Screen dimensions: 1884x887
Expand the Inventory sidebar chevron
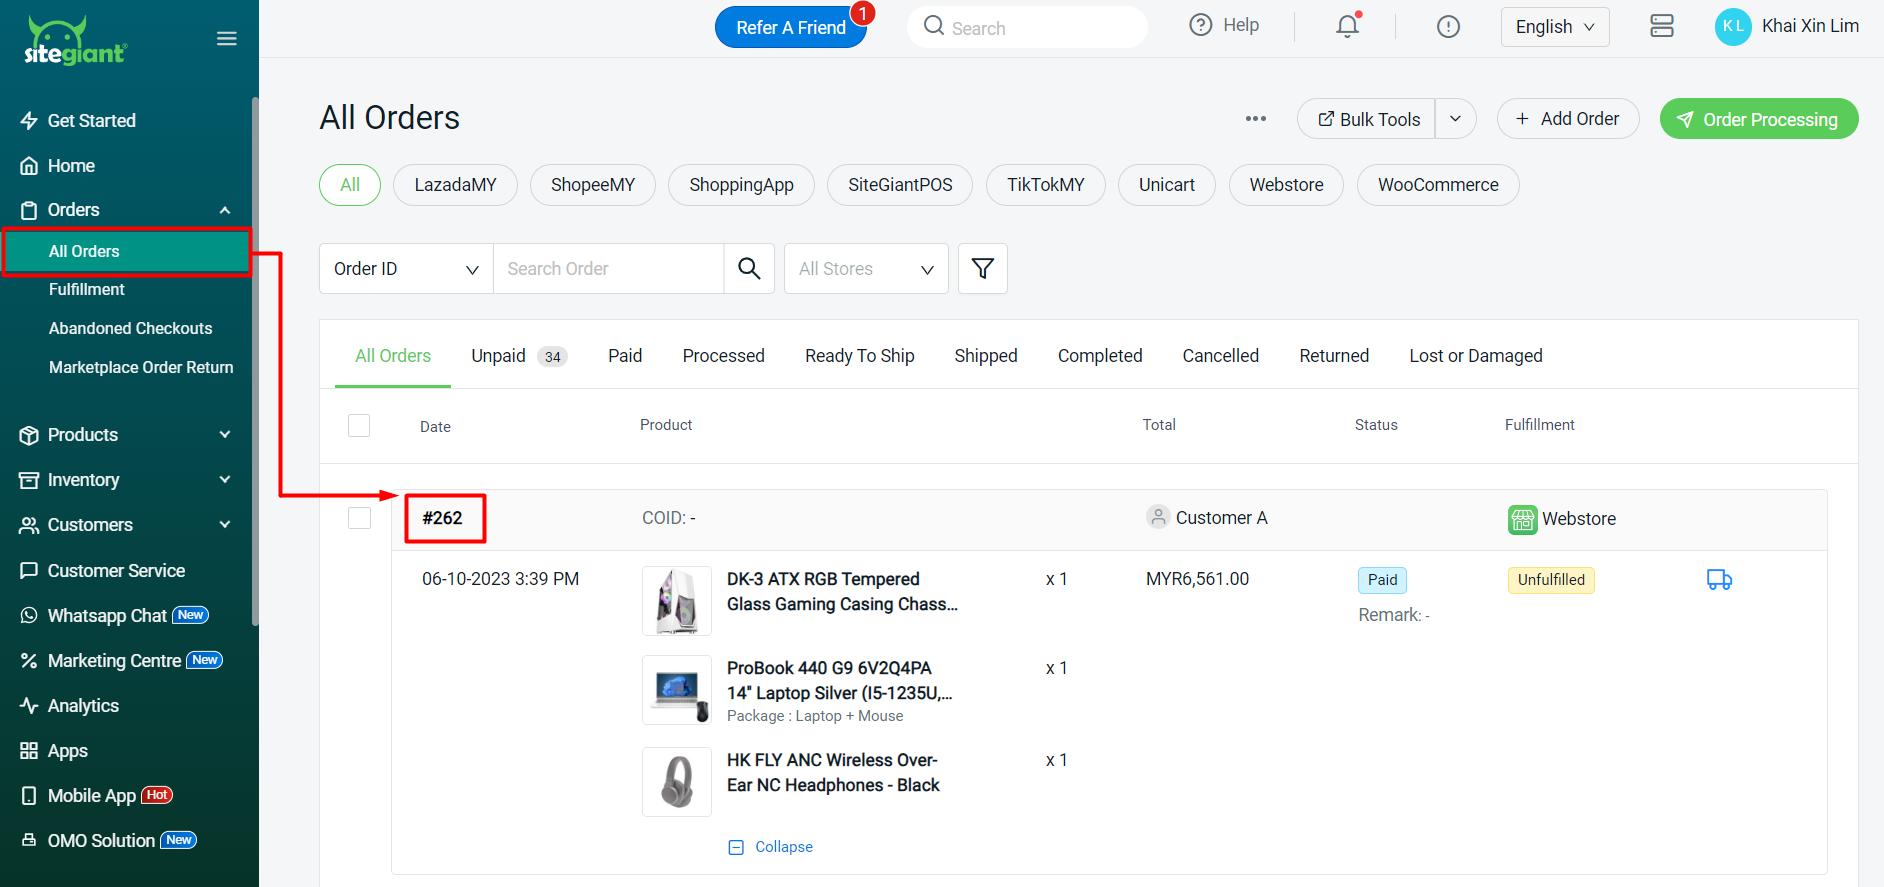click(225, 480)
